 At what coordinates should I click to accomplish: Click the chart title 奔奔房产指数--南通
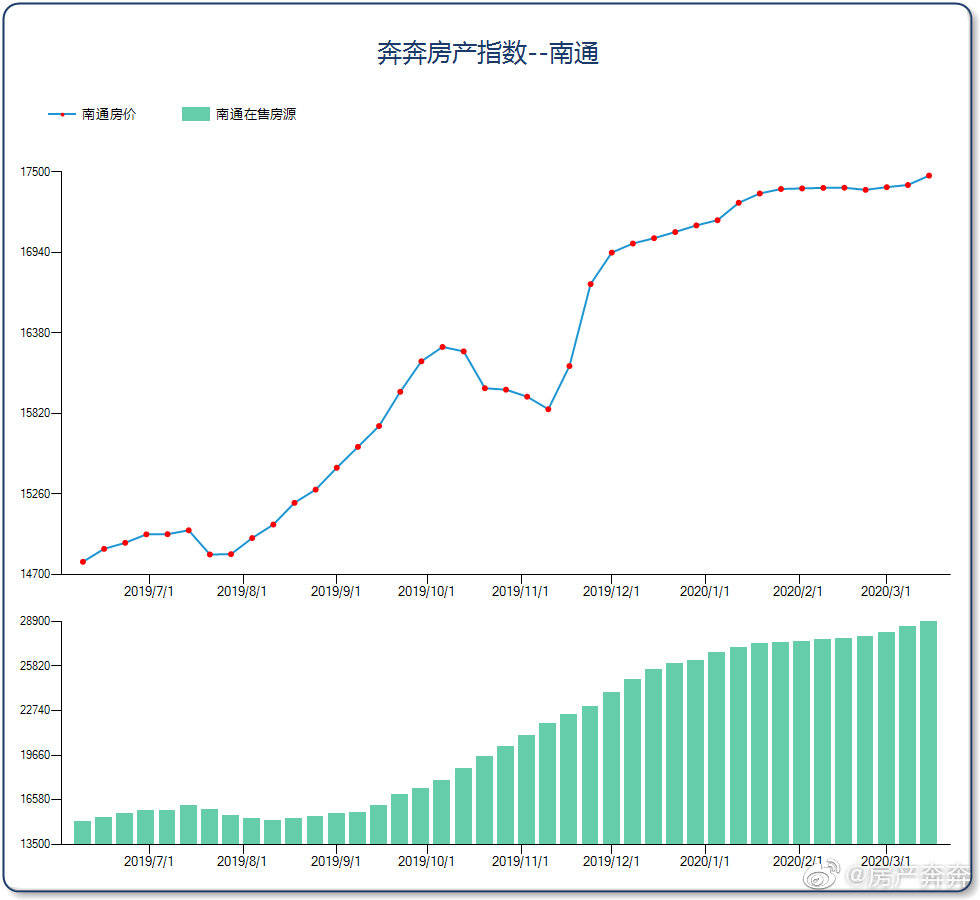click(488, 53)
